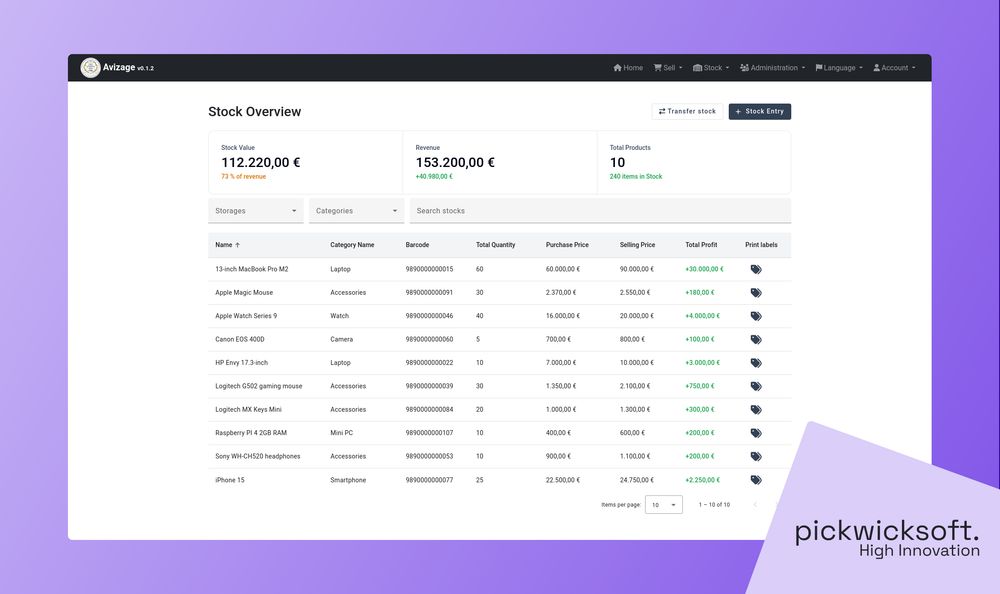
Task: Click tag icon for Sony WH-CH520 headphones
Action: (756, 456)
